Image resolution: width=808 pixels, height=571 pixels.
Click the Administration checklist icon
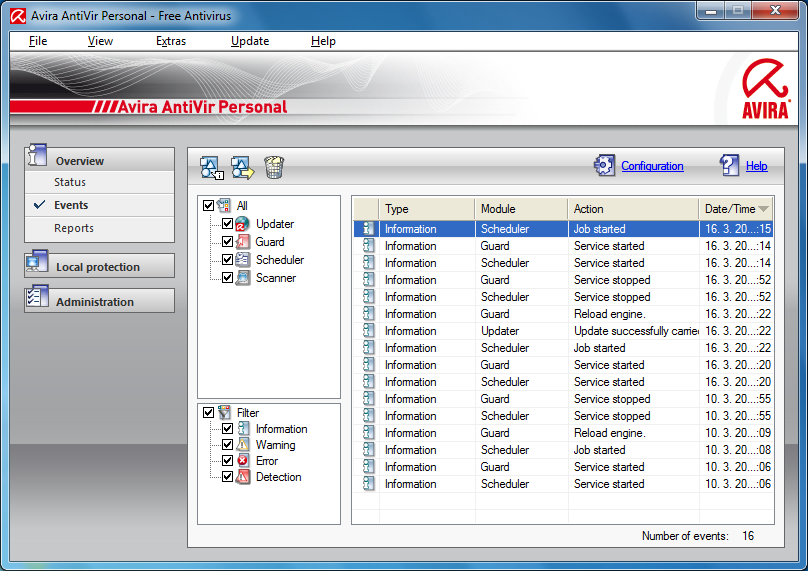38,300
